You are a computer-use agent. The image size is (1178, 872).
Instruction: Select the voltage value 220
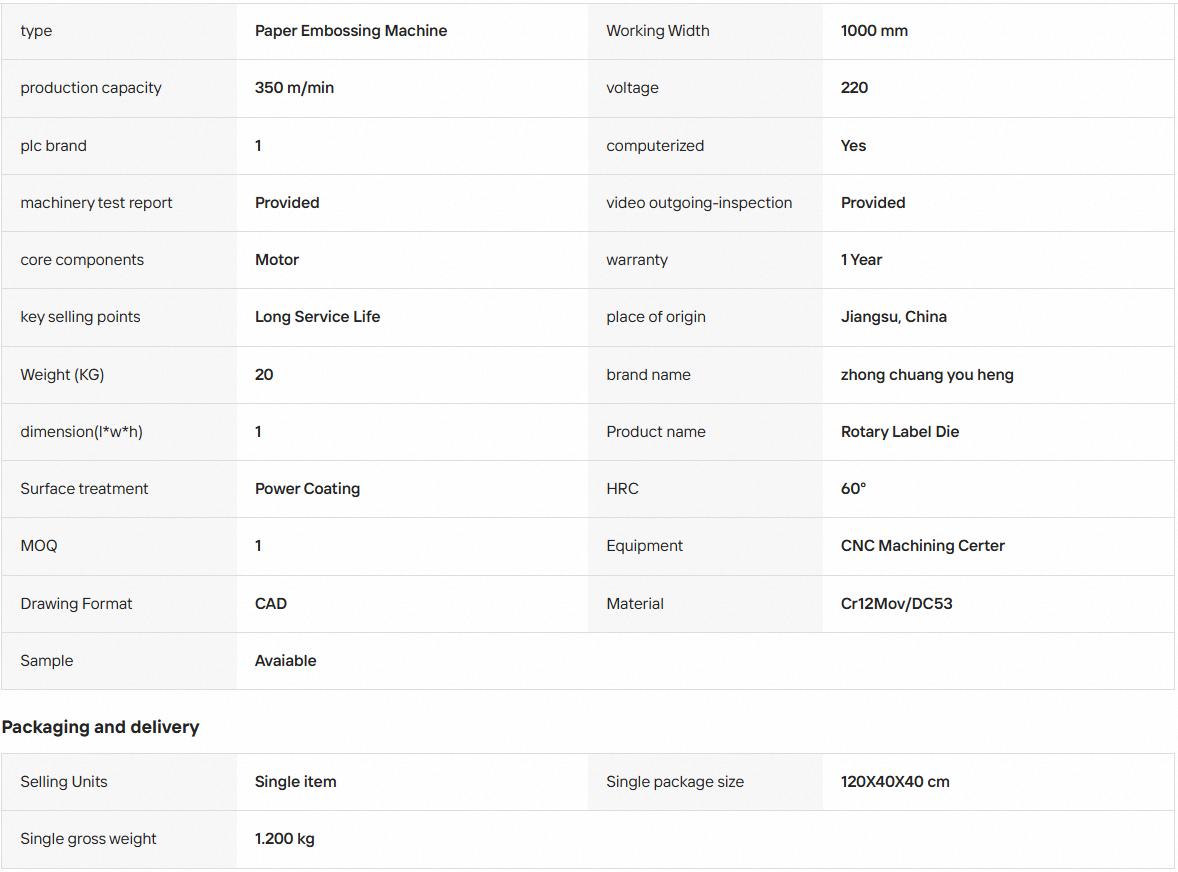(x=854, y=88)
